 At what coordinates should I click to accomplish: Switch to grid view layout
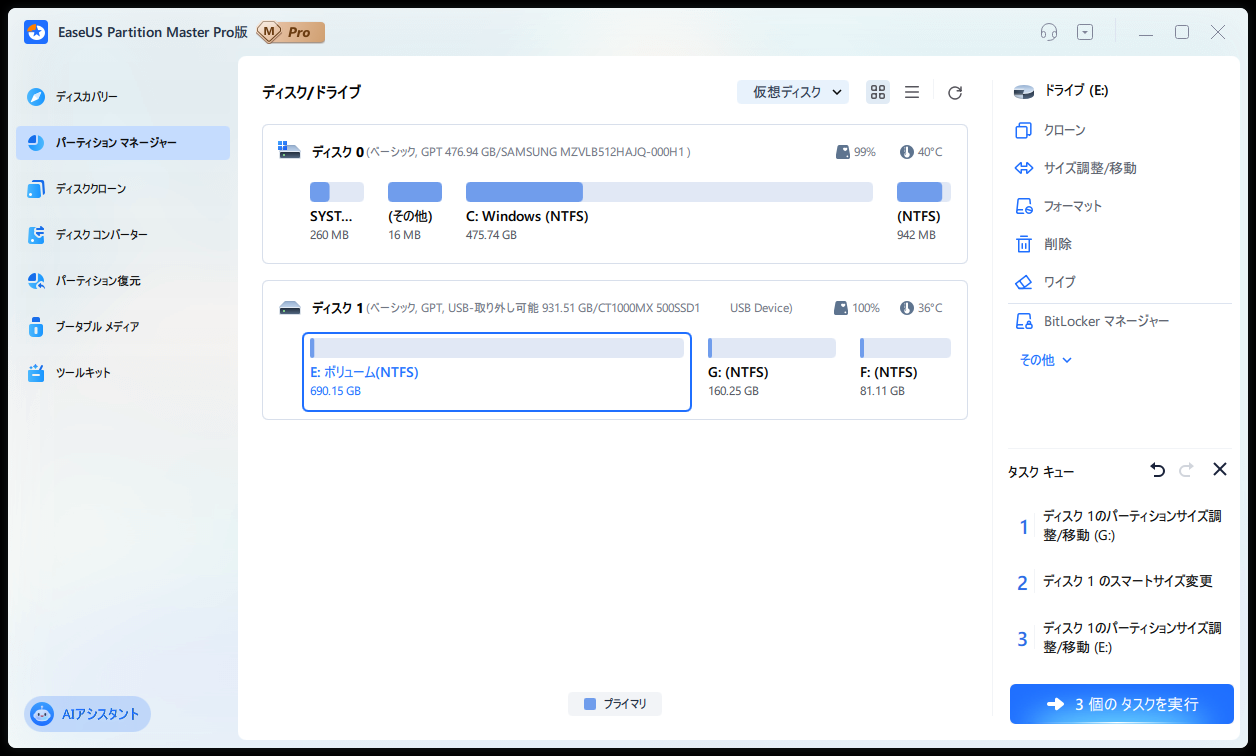[x=878, y=92]
